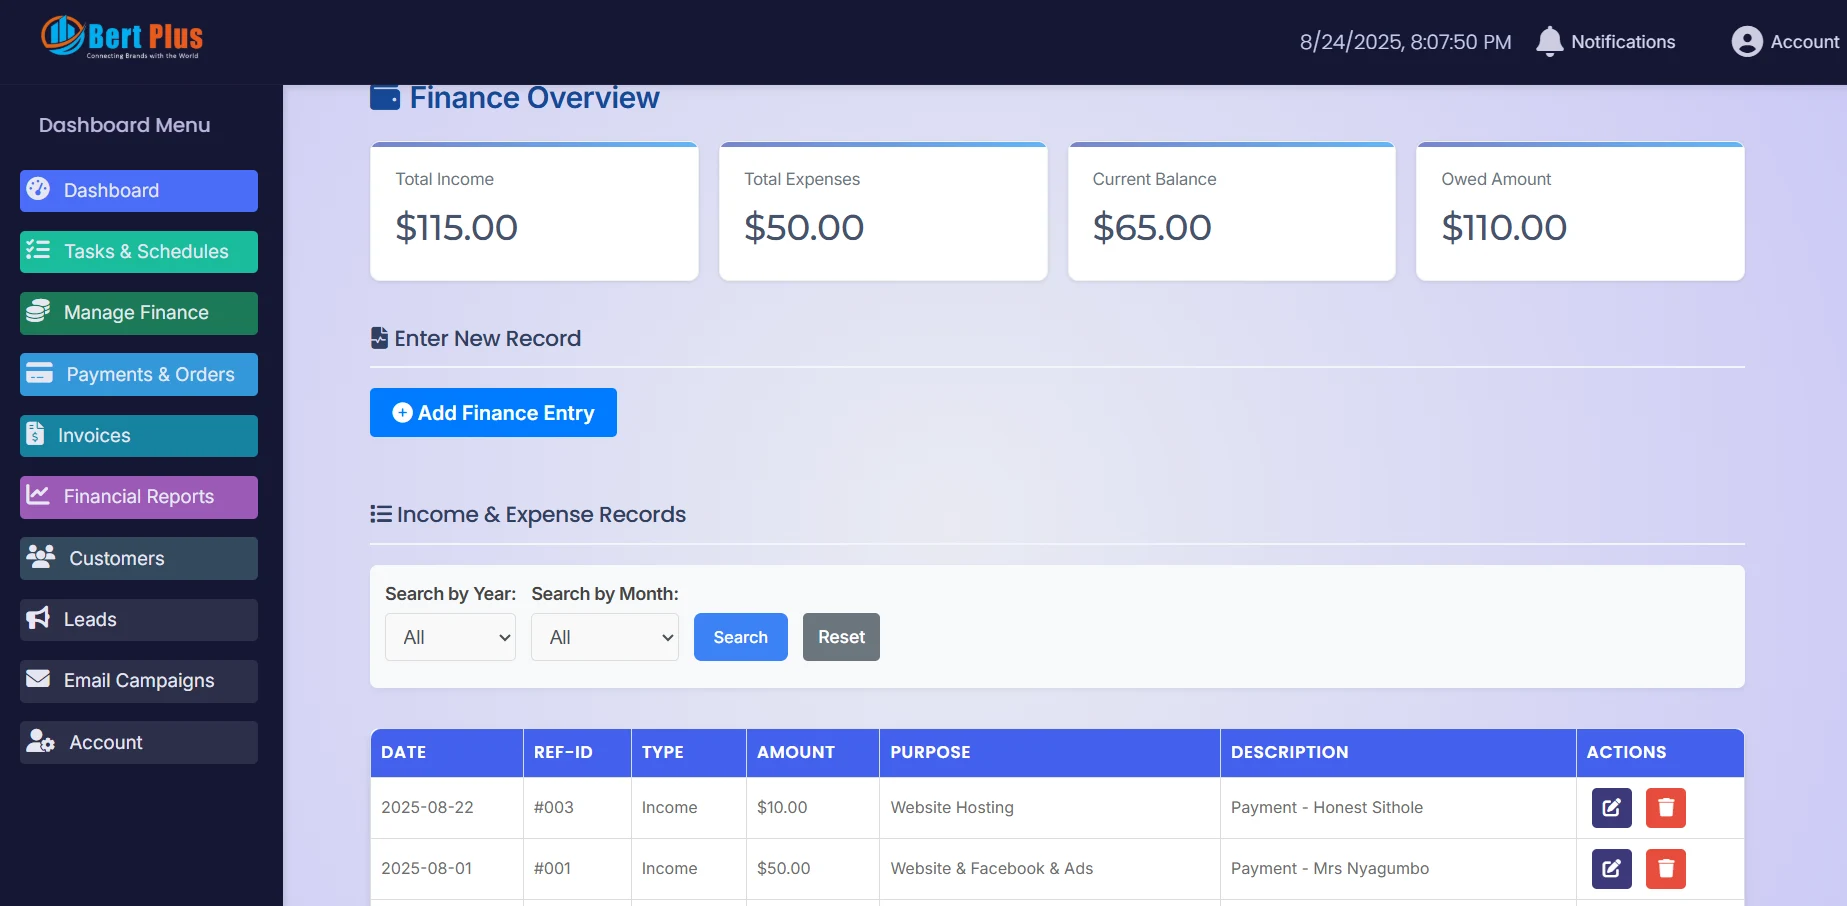The width and height of the screenshot is (1847, 906).
Task: Delete the Mrs Nyagumbo income record
Action: pos(1665,869)
